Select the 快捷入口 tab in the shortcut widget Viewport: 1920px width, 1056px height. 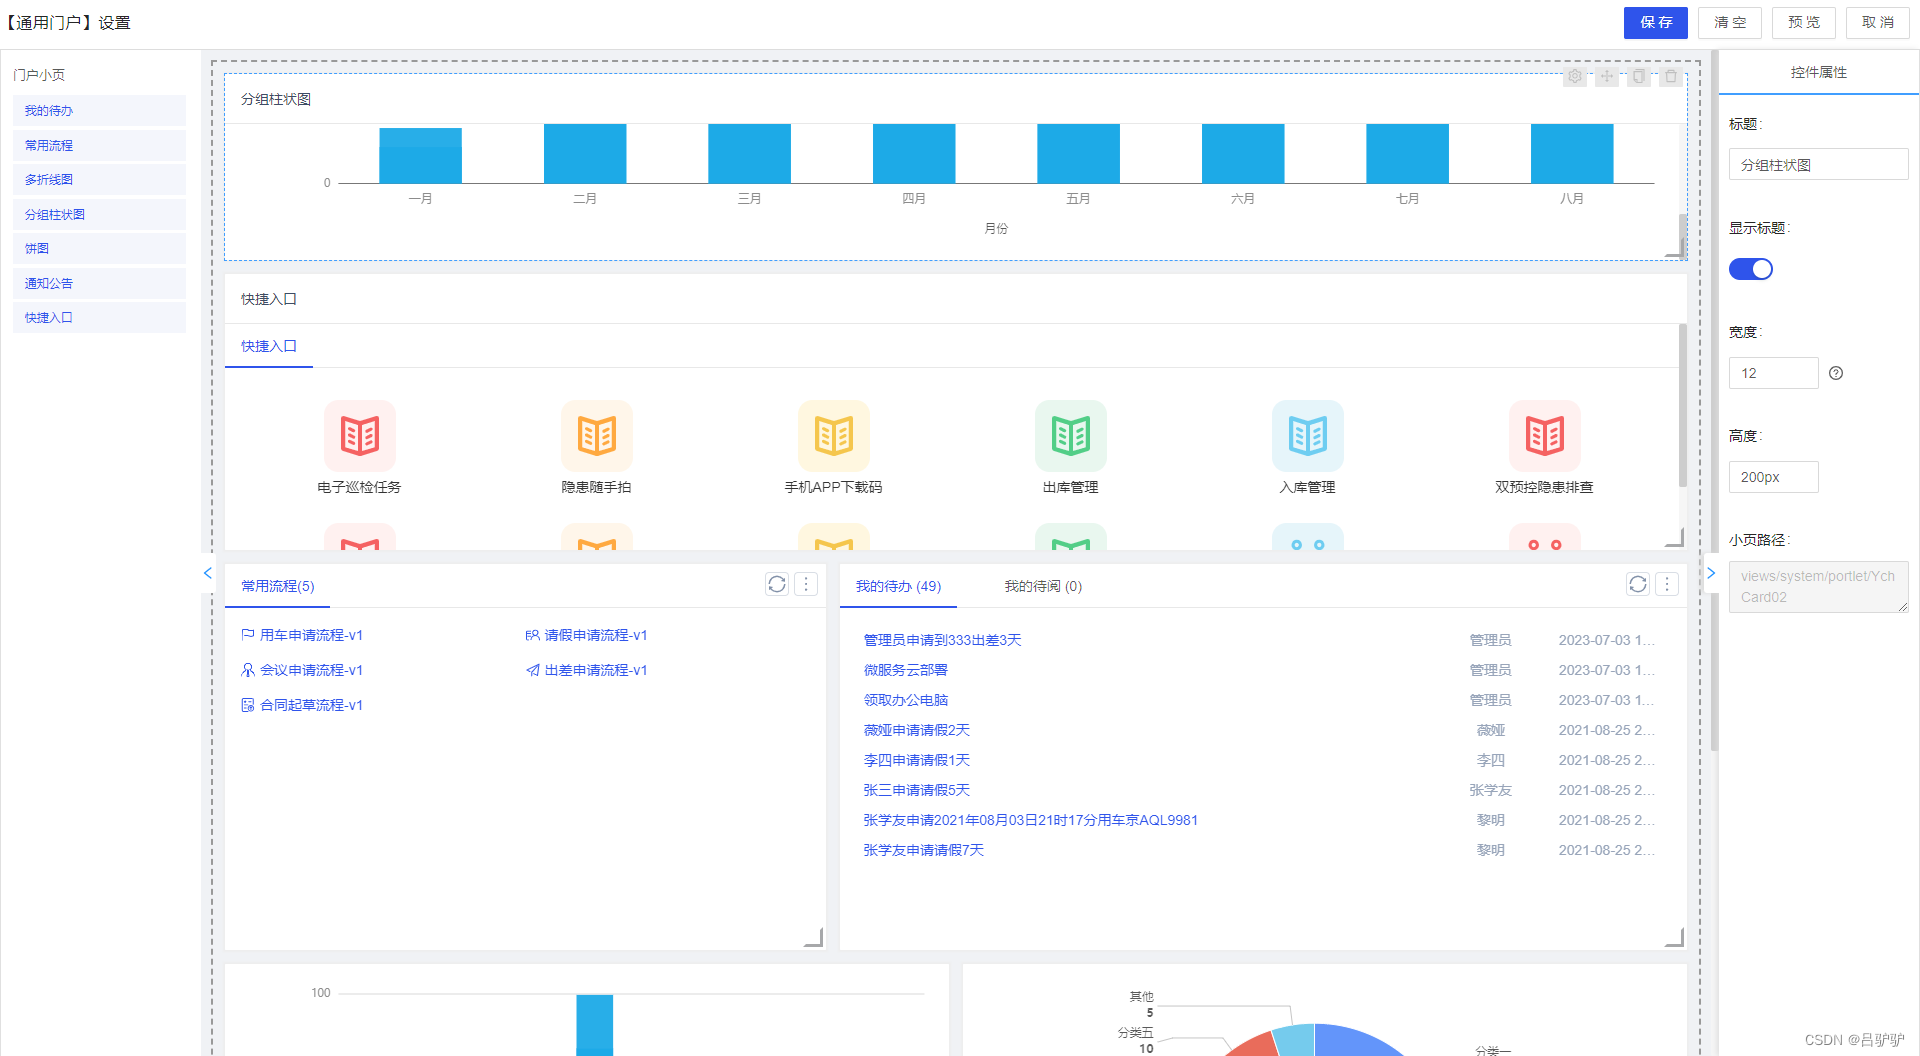coord(269,346)
